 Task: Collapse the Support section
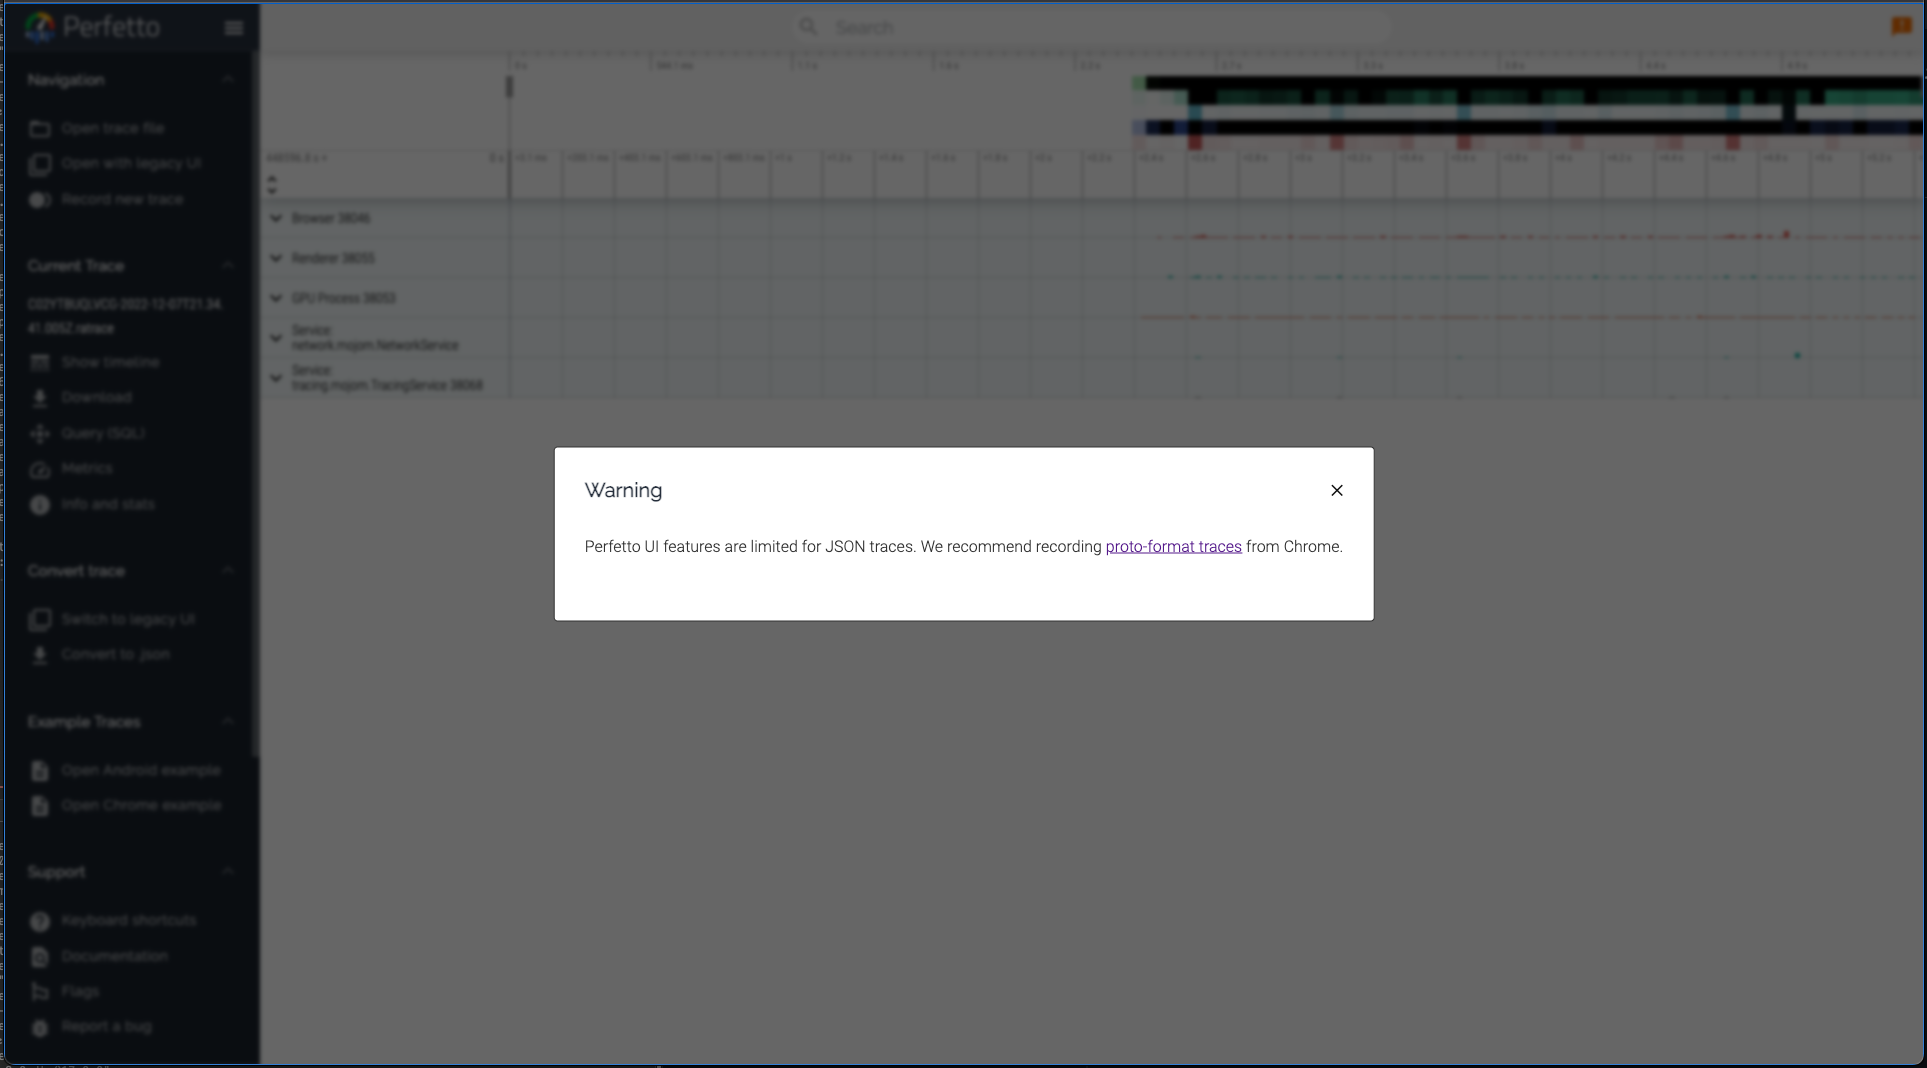point(228,870)
